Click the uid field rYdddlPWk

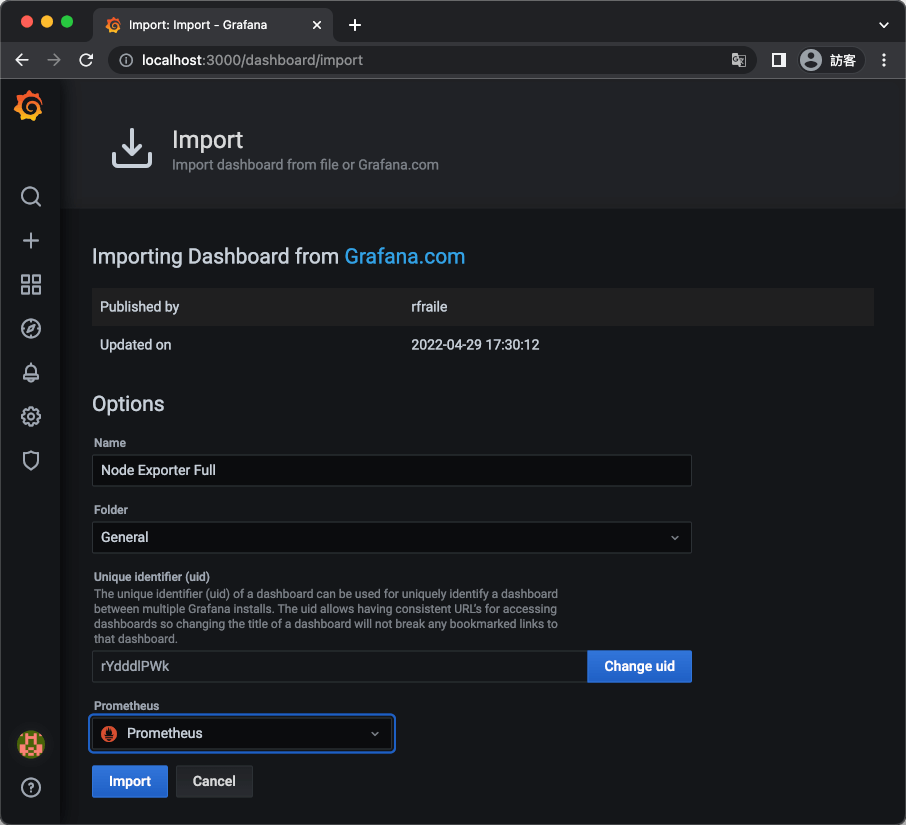(x=340, y=666)
